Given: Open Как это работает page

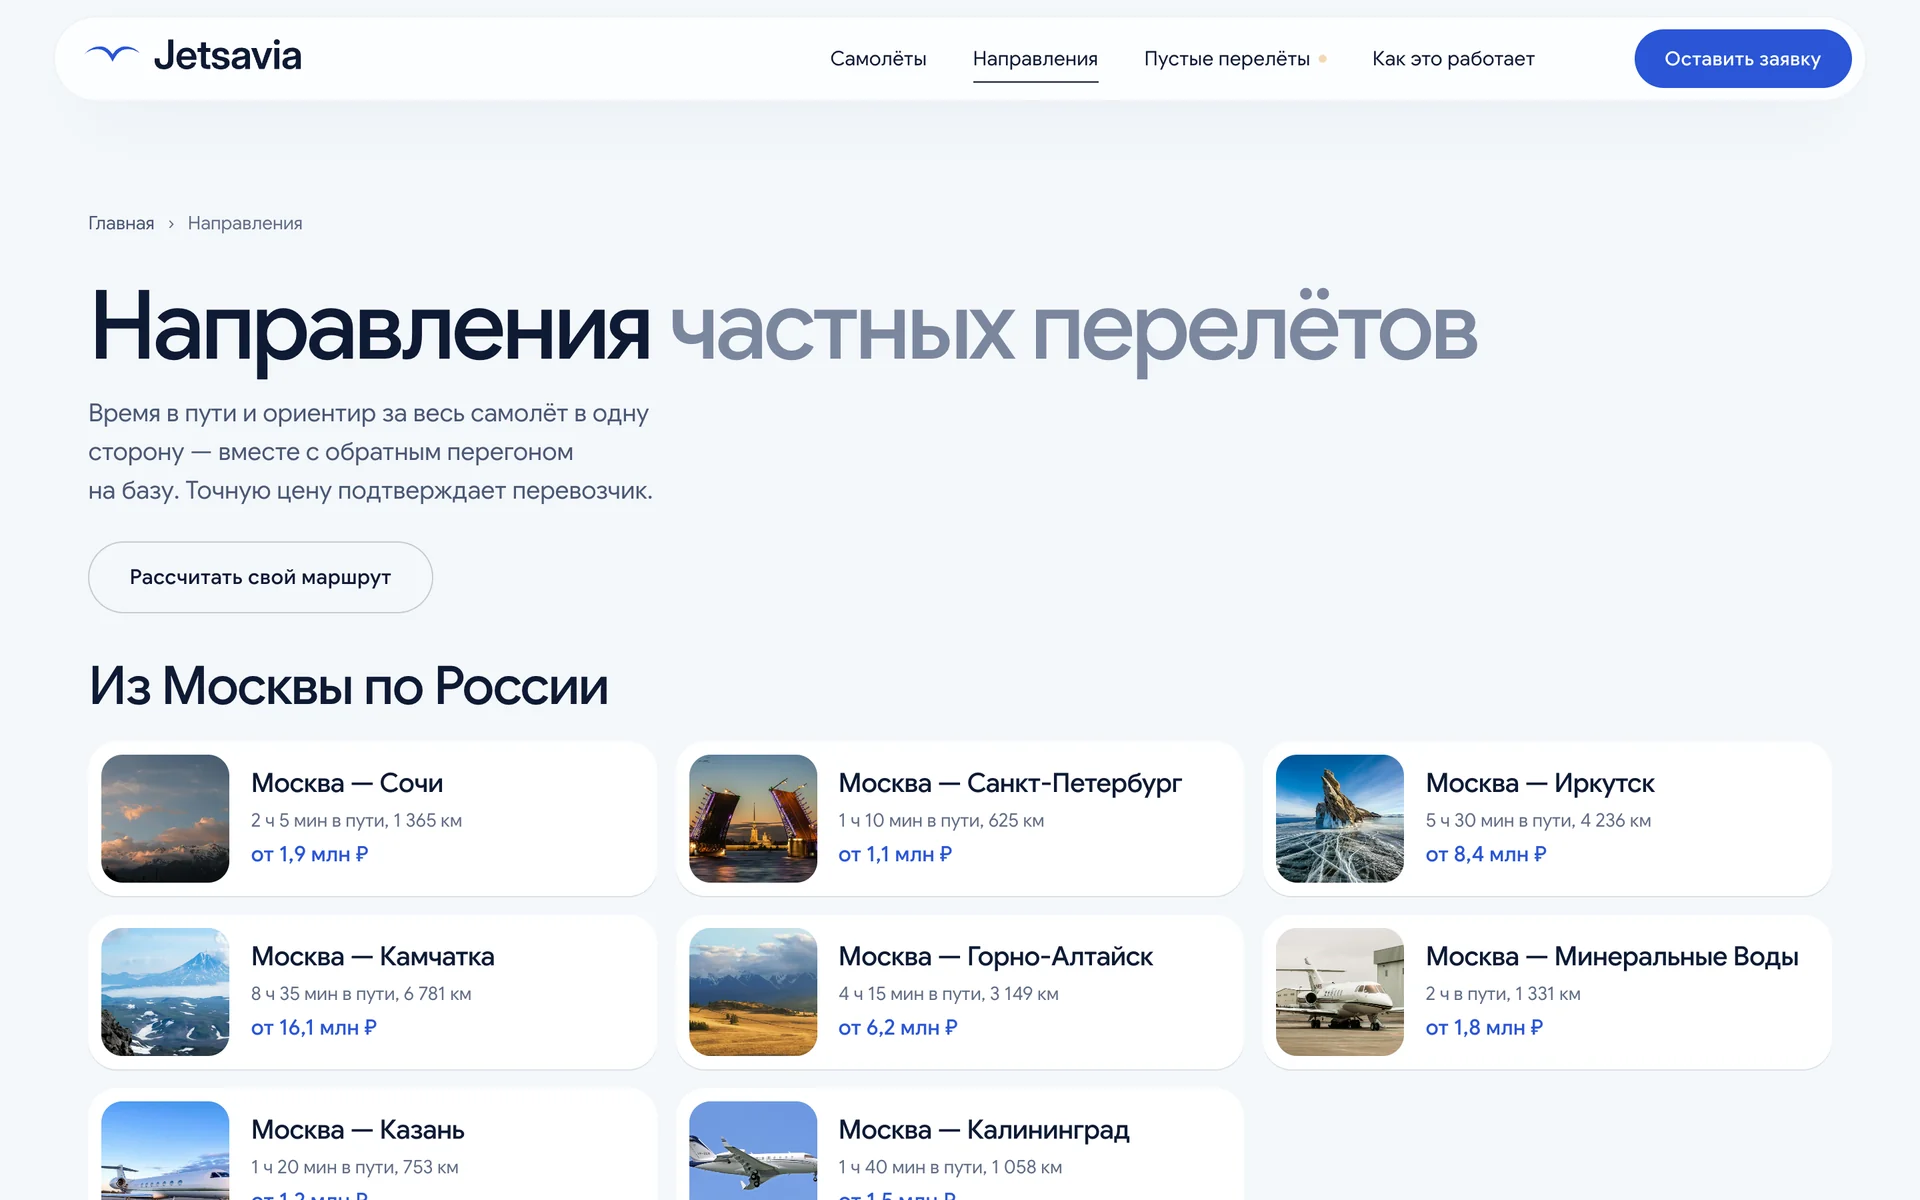Looking at the screenshot, I should tap(1453, 59).
